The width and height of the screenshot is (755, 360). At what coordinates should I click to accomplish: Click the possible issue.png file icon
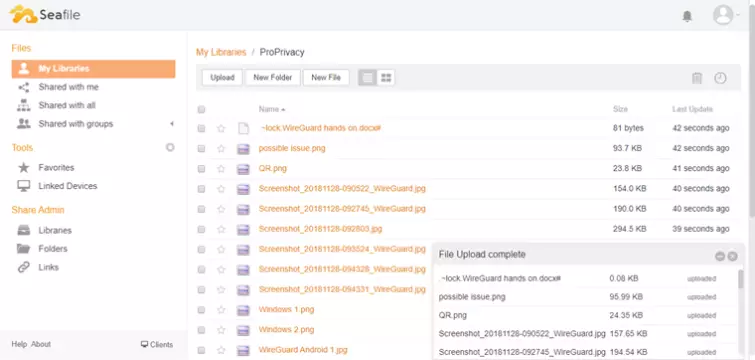[x=243, y=149]
